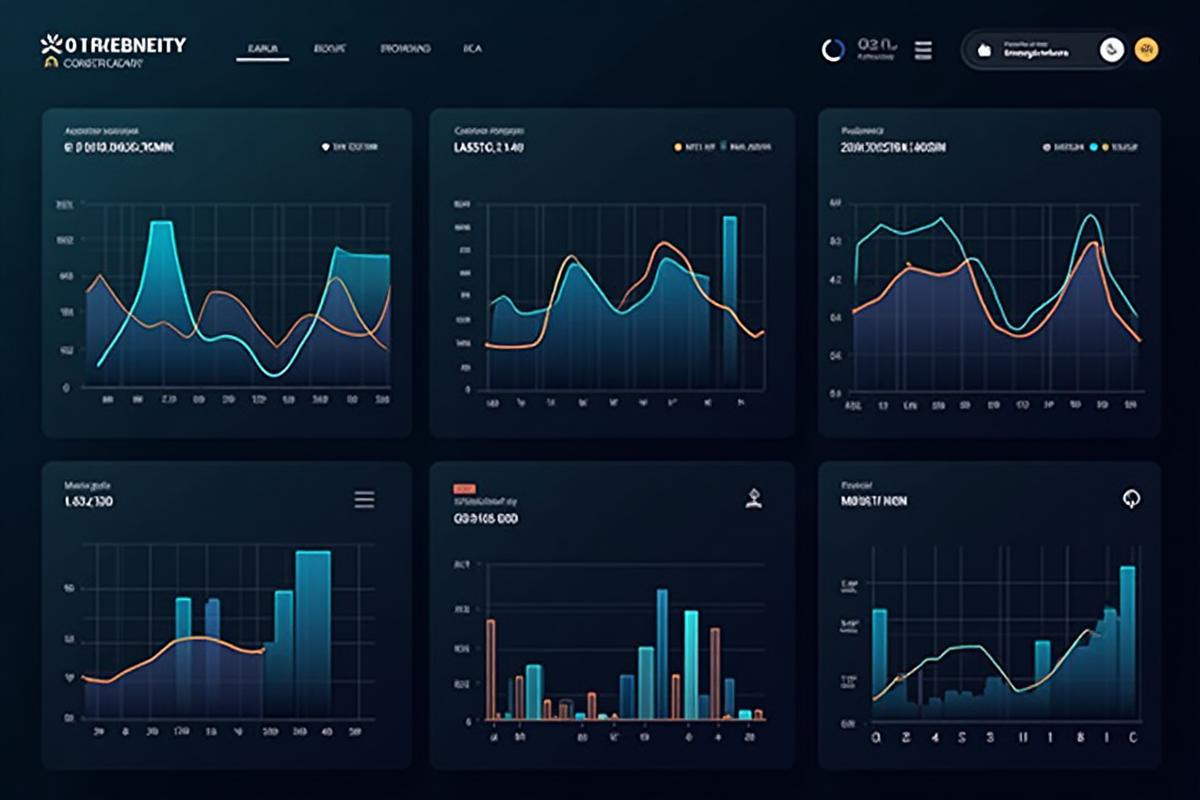Screen dimensions: 1200x800
Task: Click the cloud download icon on the bottom-right card
Action: 1134,497
